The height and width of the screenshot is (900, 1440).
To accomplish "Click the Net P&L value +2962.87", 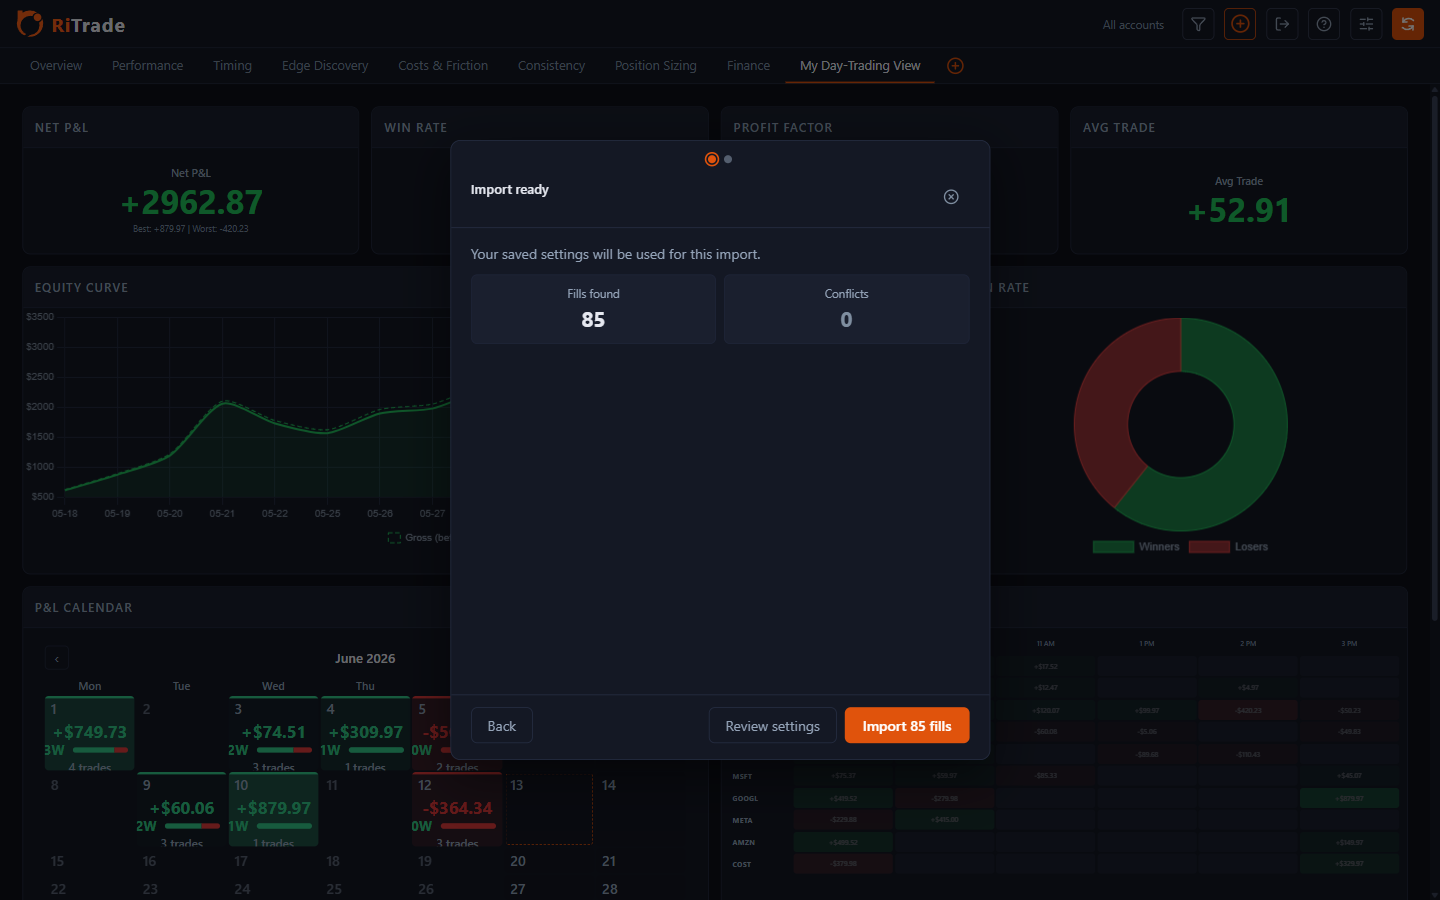I will tap(191, 203).
